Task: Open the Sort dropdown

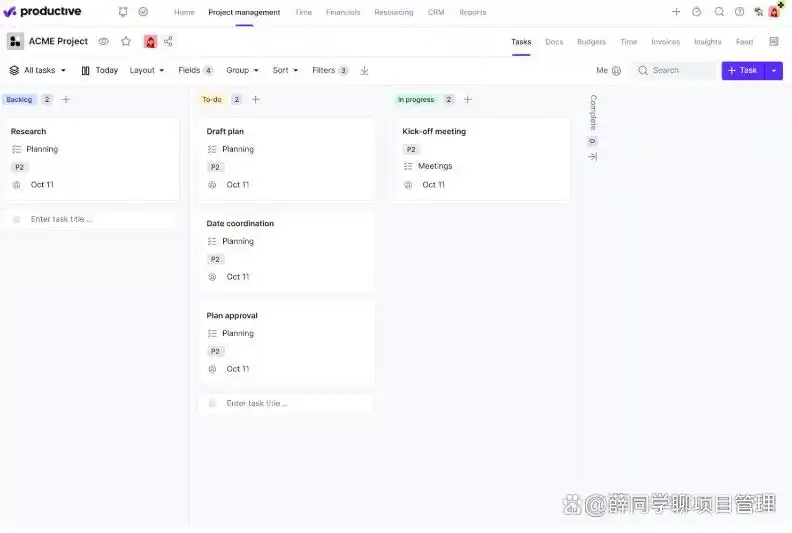Action: tap(285, 70)
